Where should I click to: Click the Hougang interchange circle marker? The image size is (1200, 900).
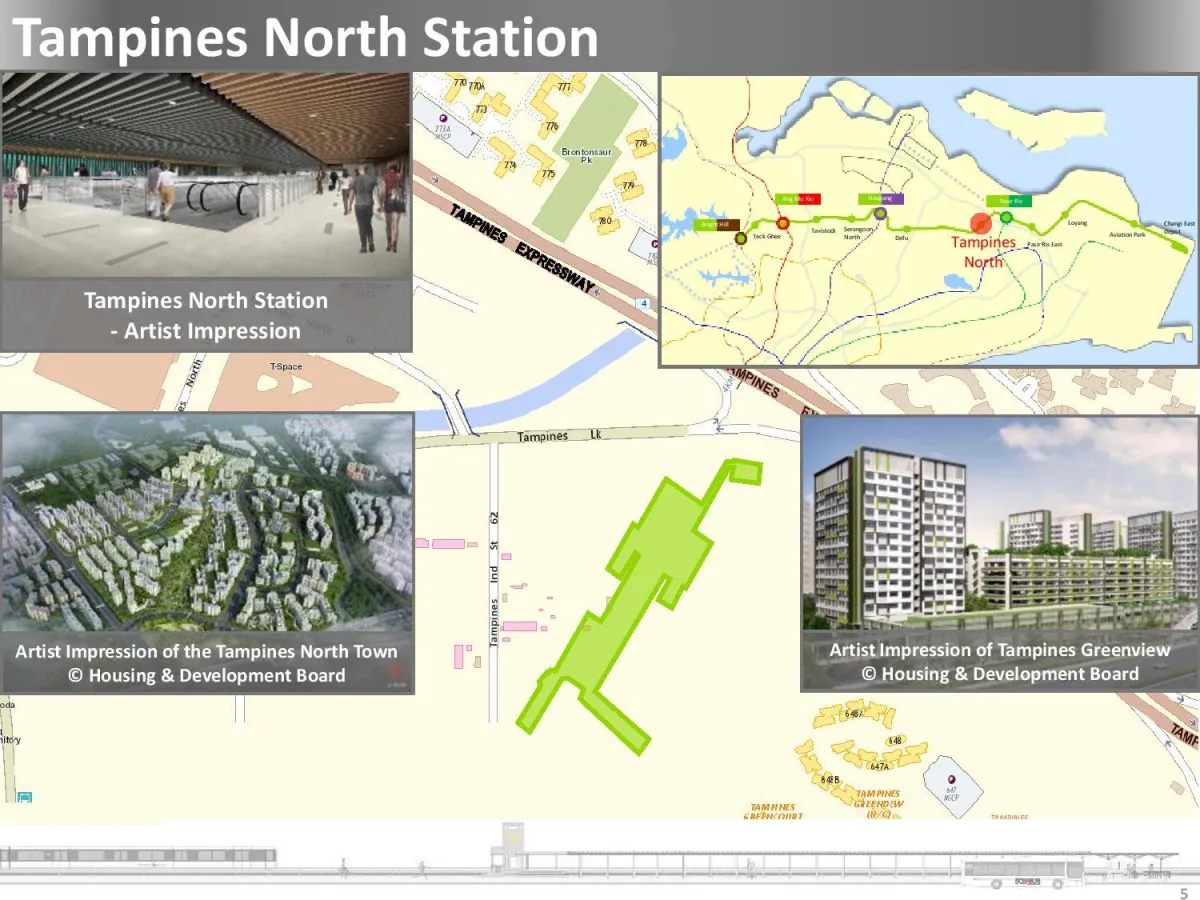[880, 213]
